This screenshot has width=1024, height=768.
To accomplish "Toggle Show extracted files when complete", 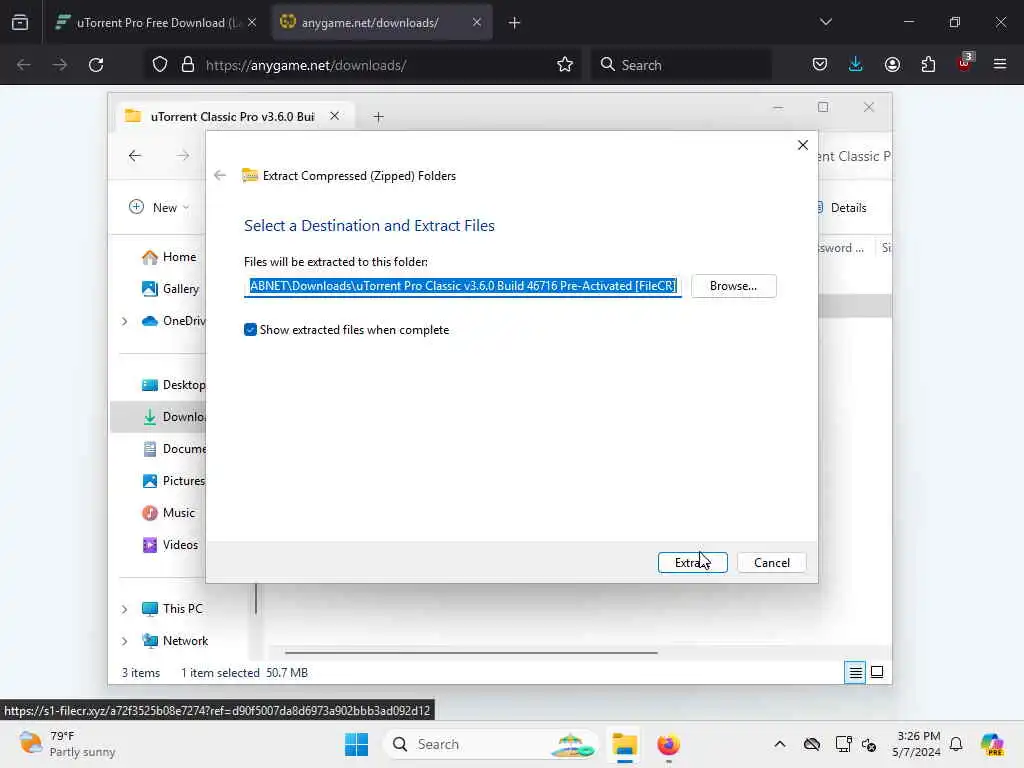I will pos(250,330).
